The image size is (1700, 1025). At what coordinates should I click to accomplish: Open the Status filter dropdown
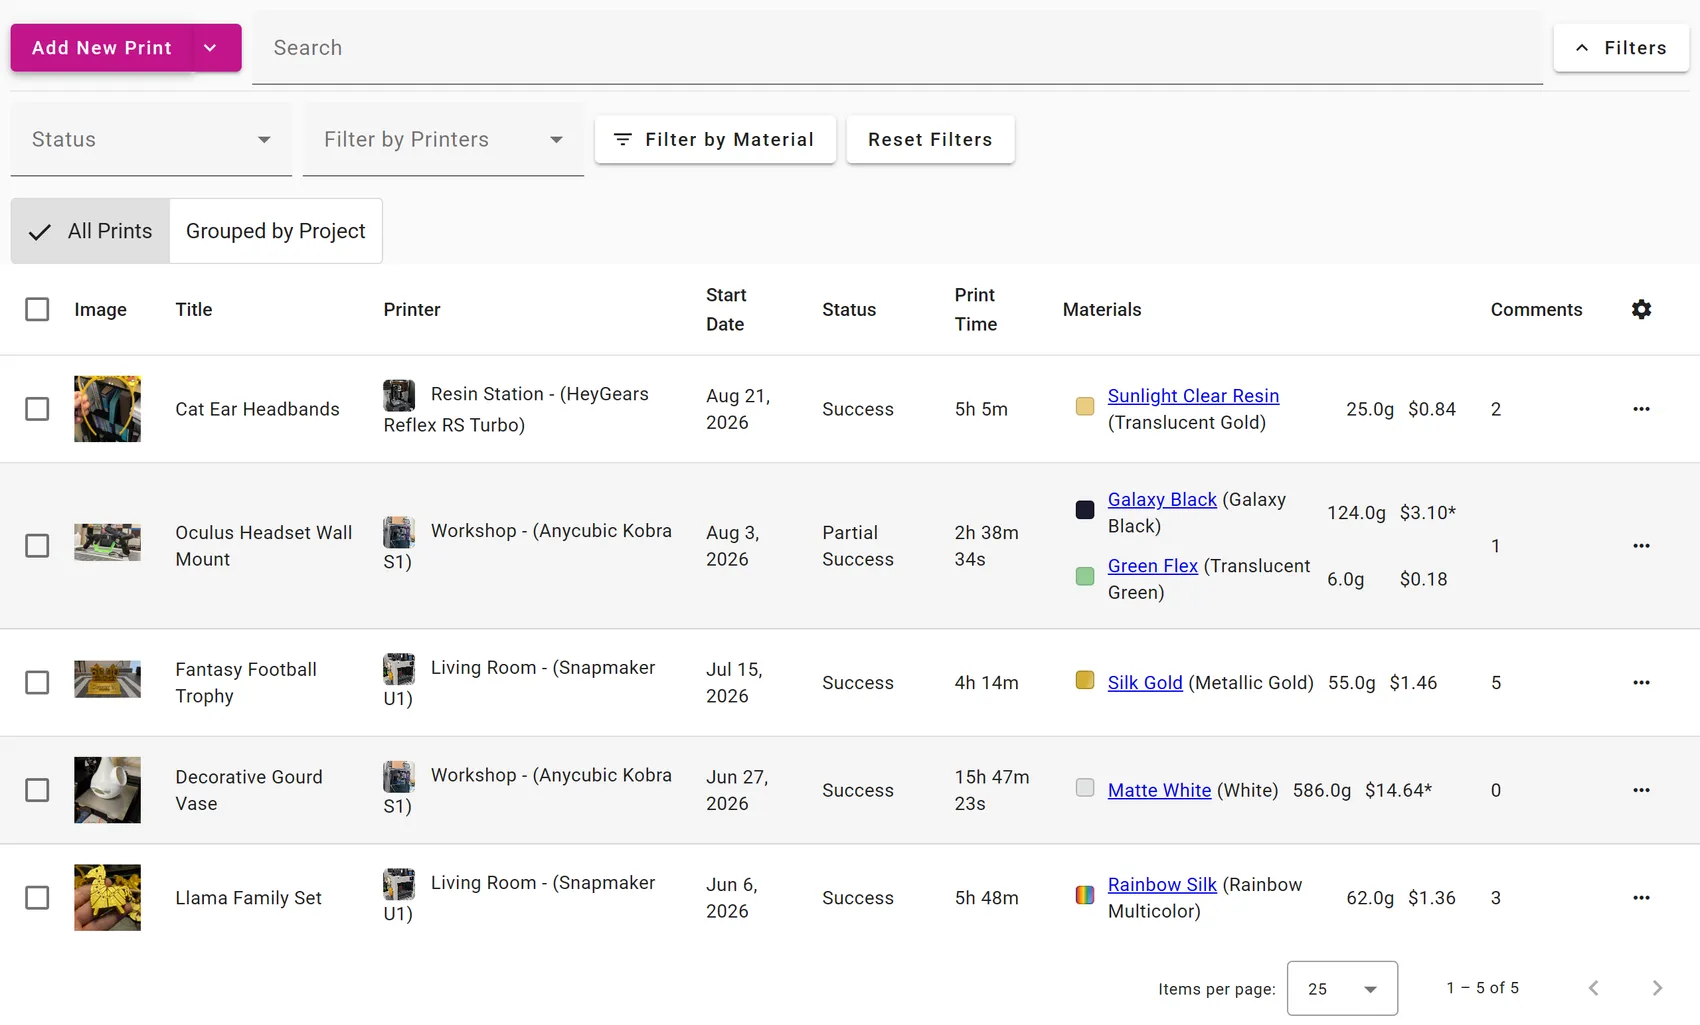click(151, 140)
